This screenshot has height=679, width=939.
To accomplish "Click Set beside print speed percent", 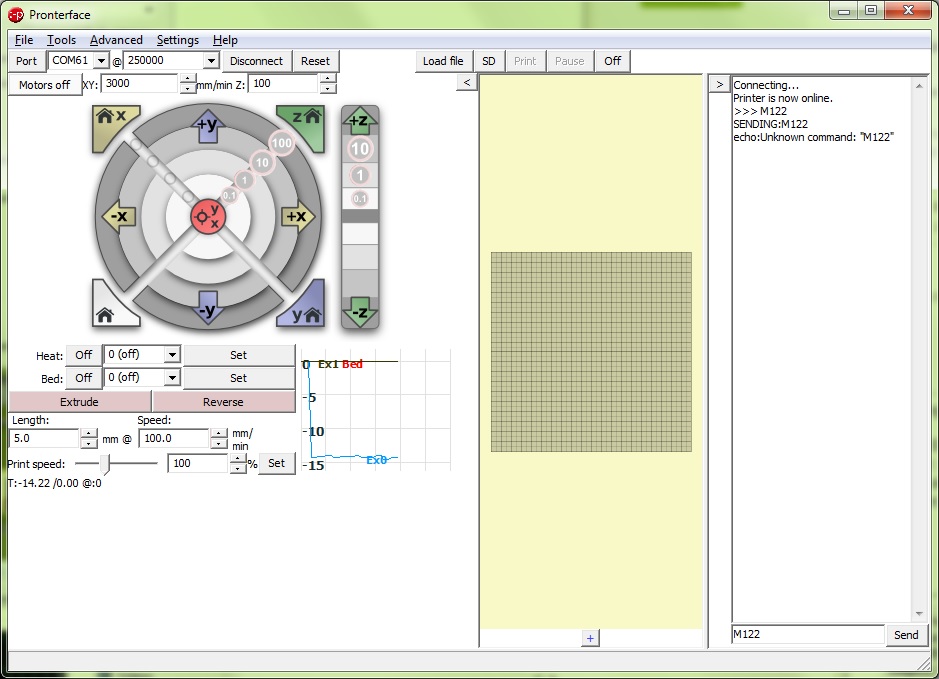I will (x=276, y=463).
